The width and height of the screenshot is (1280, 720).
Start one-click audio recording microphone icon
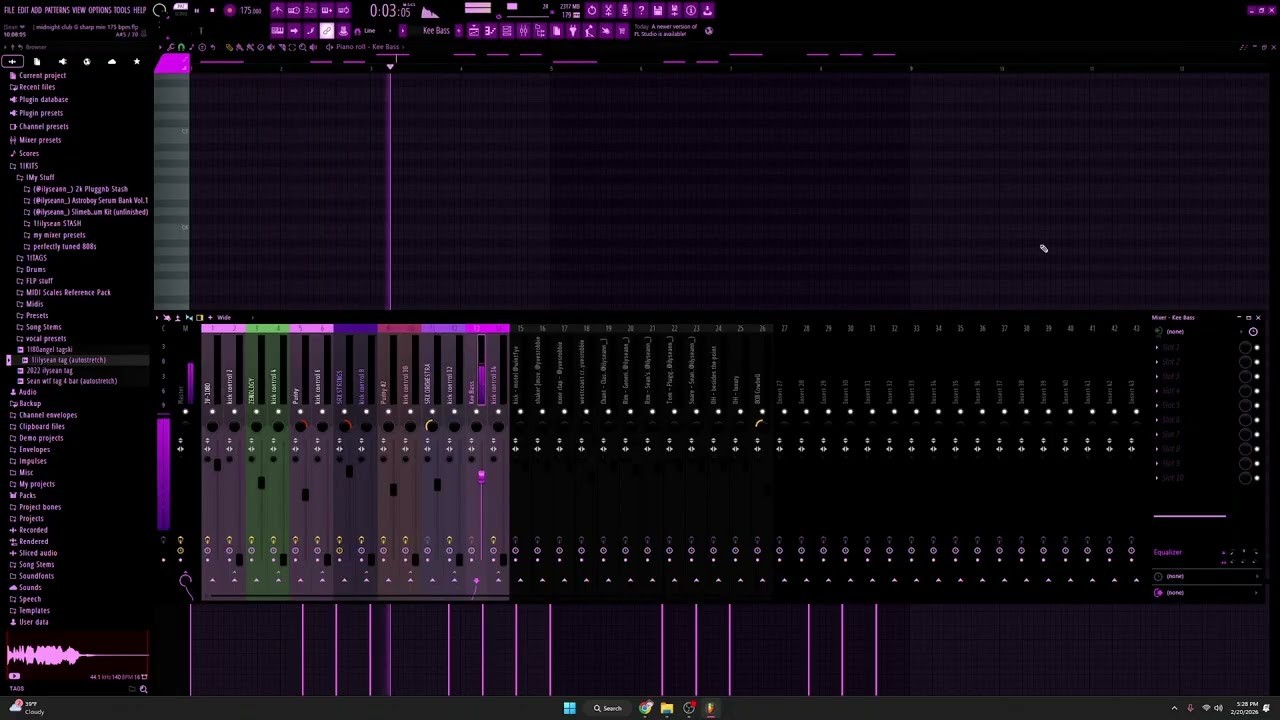tap(624, 11)
